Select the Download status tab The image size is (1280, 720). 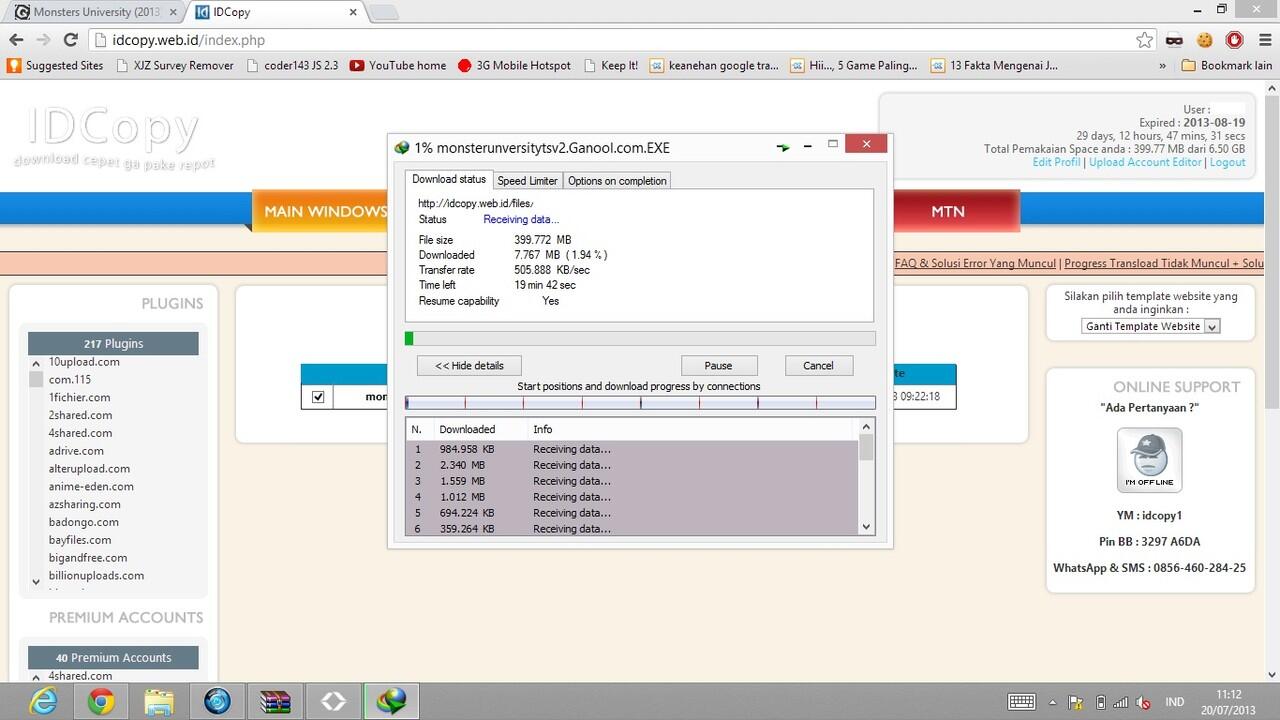(449, 179)
